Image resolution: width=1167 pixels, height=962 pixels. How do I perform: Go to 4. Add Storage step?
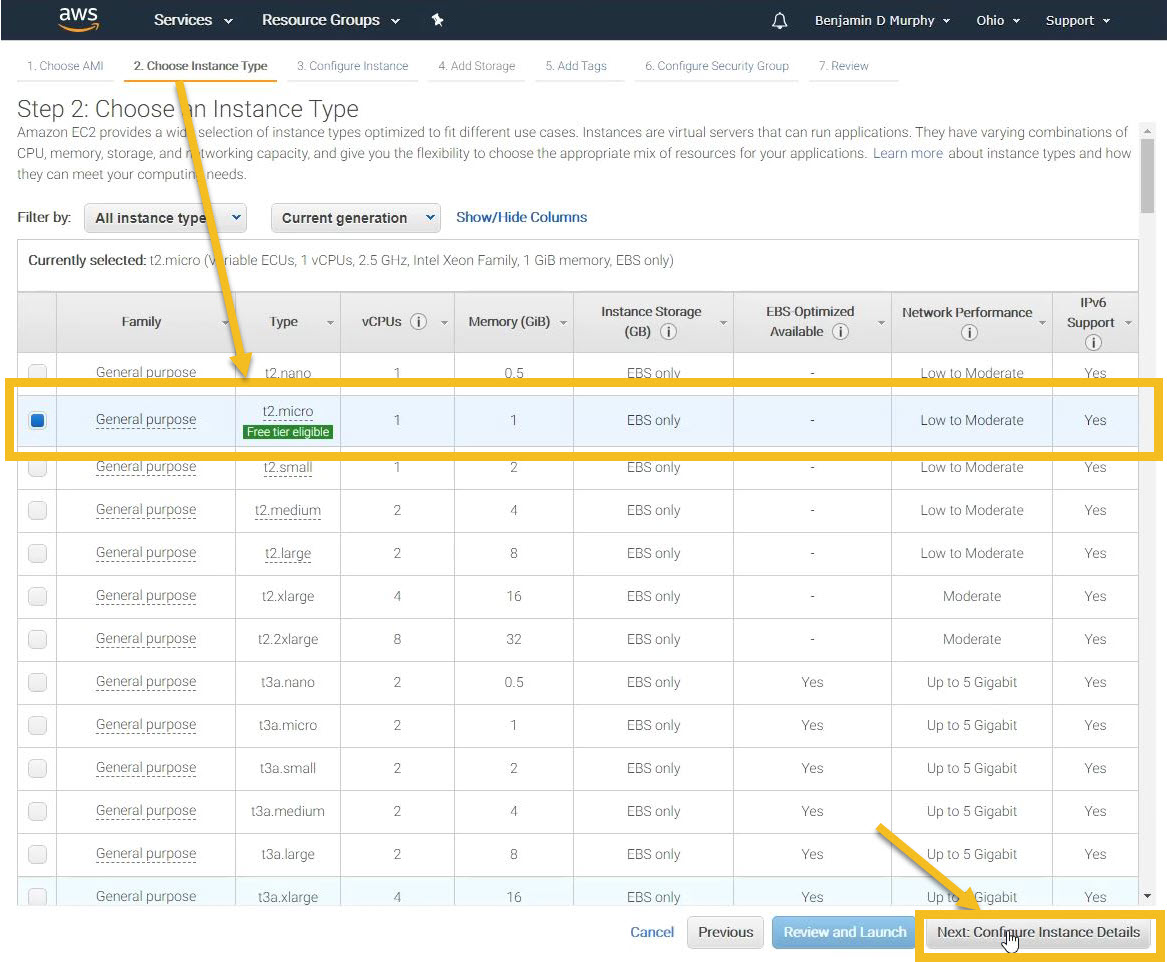pyautogui.click(x=476, y=65)
